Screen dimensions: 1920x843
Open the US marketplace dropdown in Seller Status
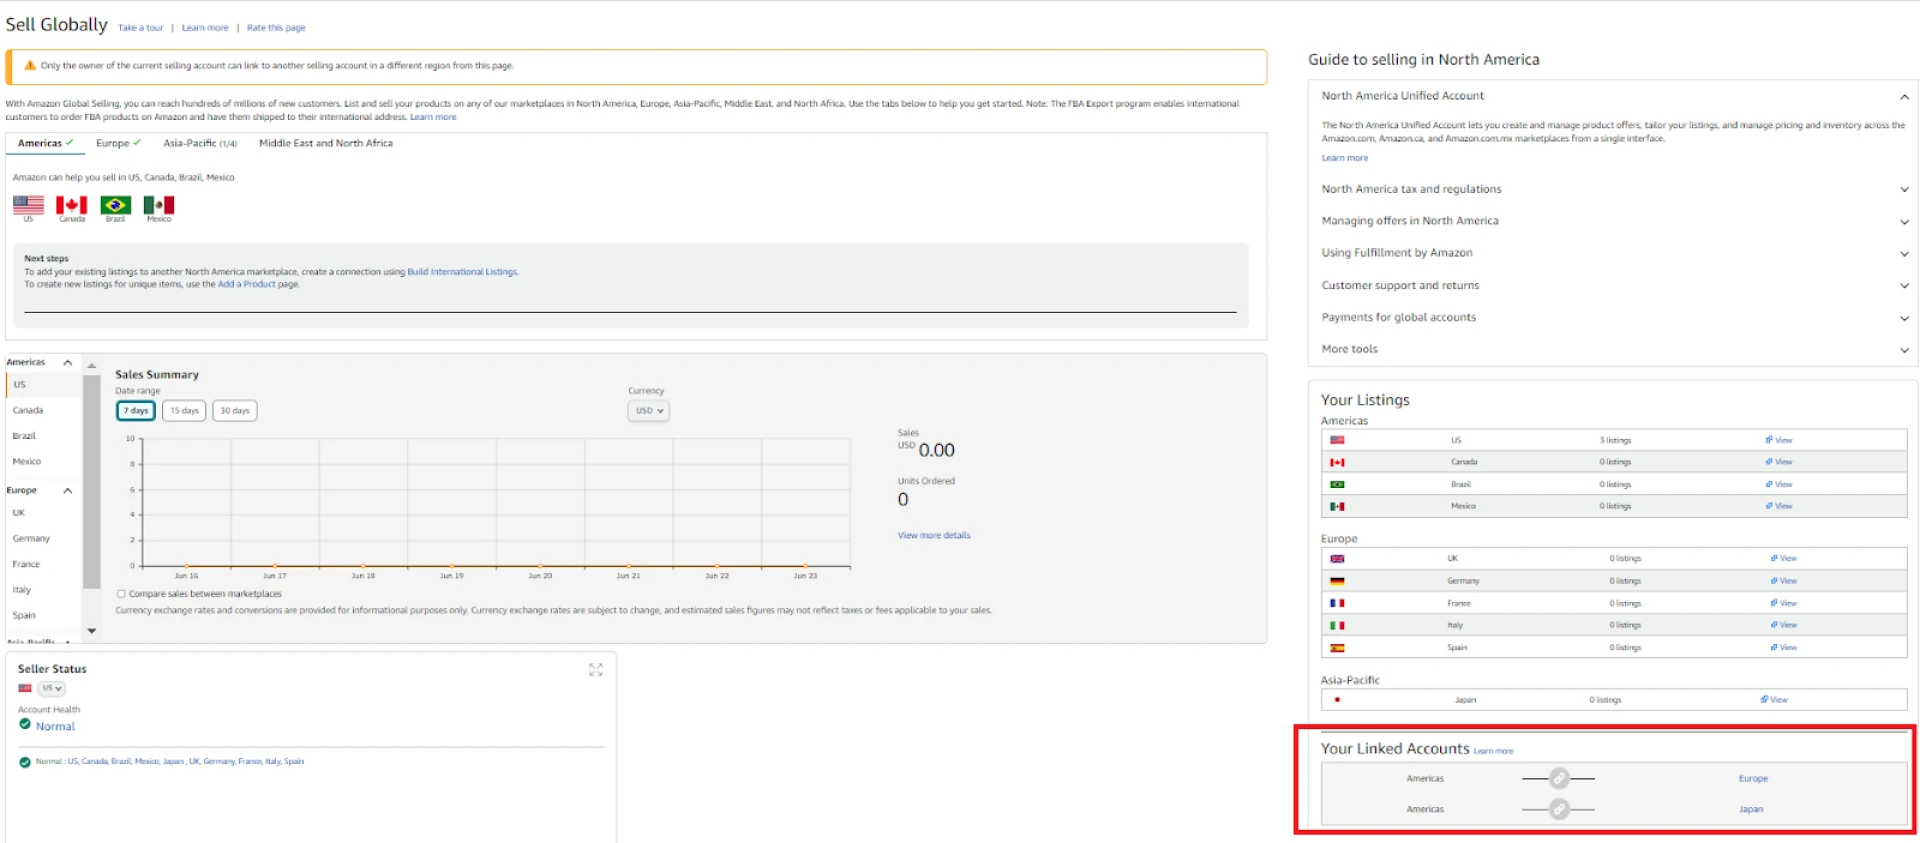(x=52, y=688)
